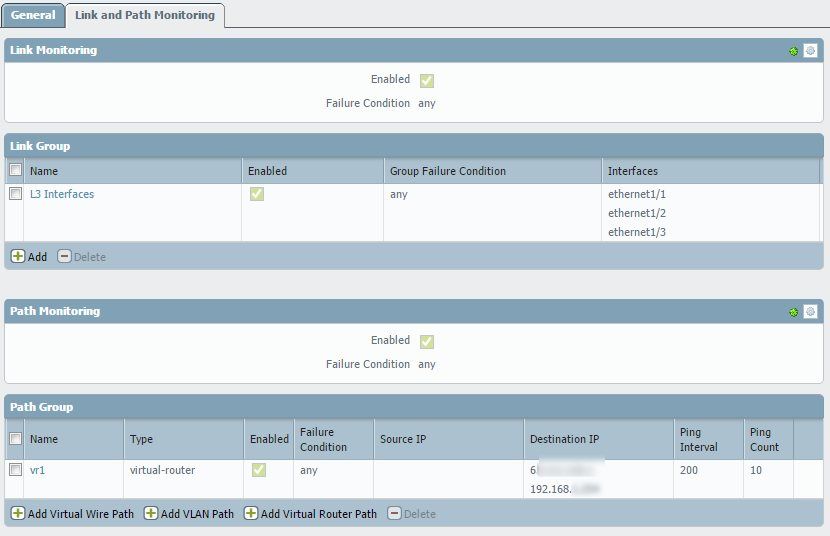Select all rows in Path Group header checkbox

15,439
